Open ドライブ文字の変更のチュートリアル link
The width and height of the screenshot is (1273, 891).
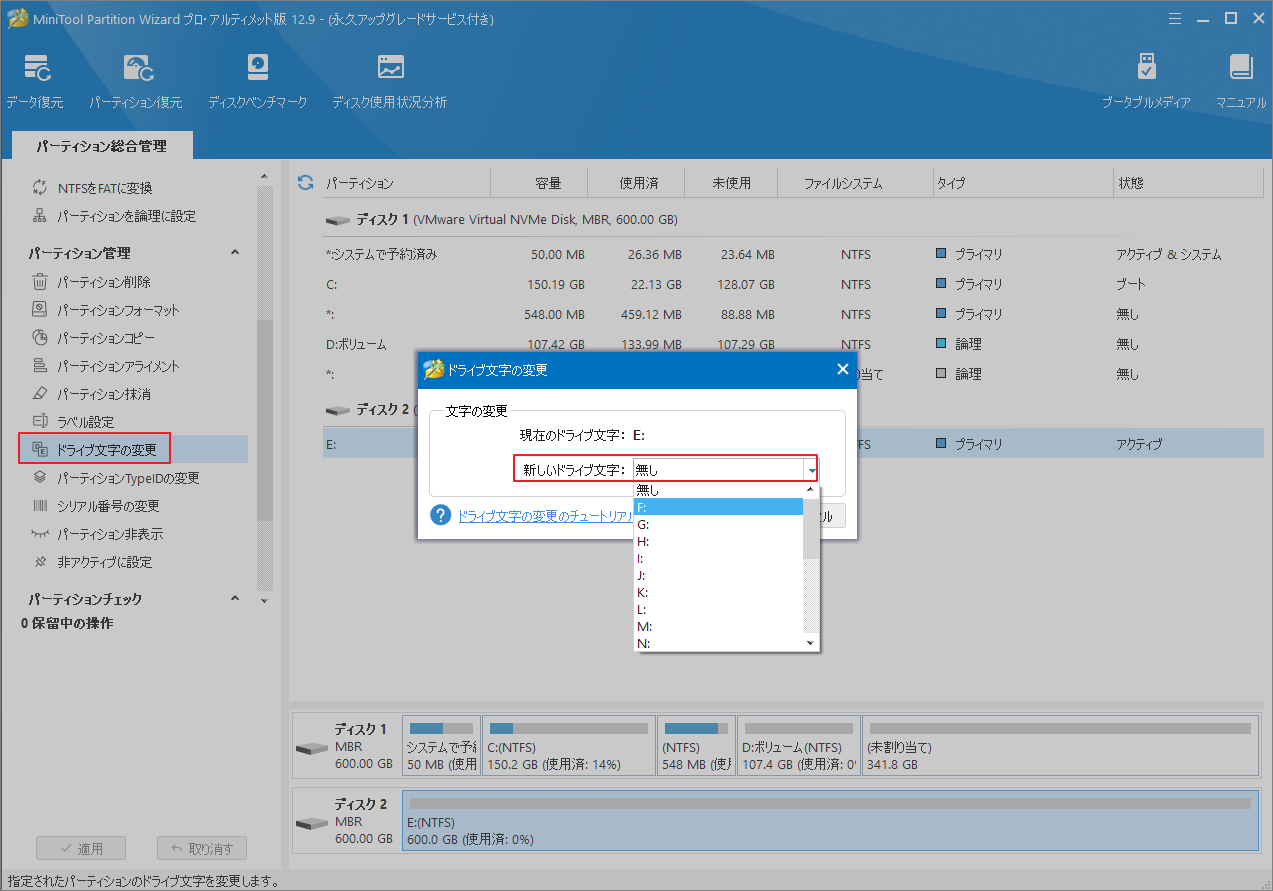pyautogui.click(x=546, y=516)
